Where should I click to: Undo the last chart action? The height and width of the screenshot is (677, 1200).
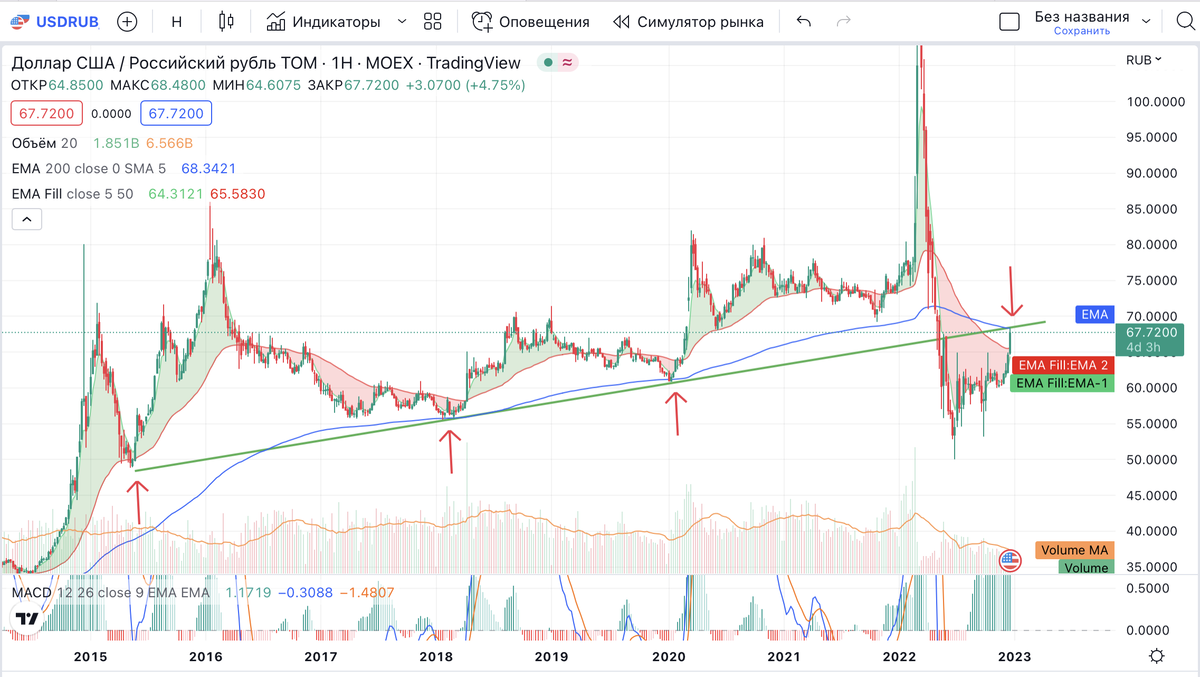coord(803,21)
